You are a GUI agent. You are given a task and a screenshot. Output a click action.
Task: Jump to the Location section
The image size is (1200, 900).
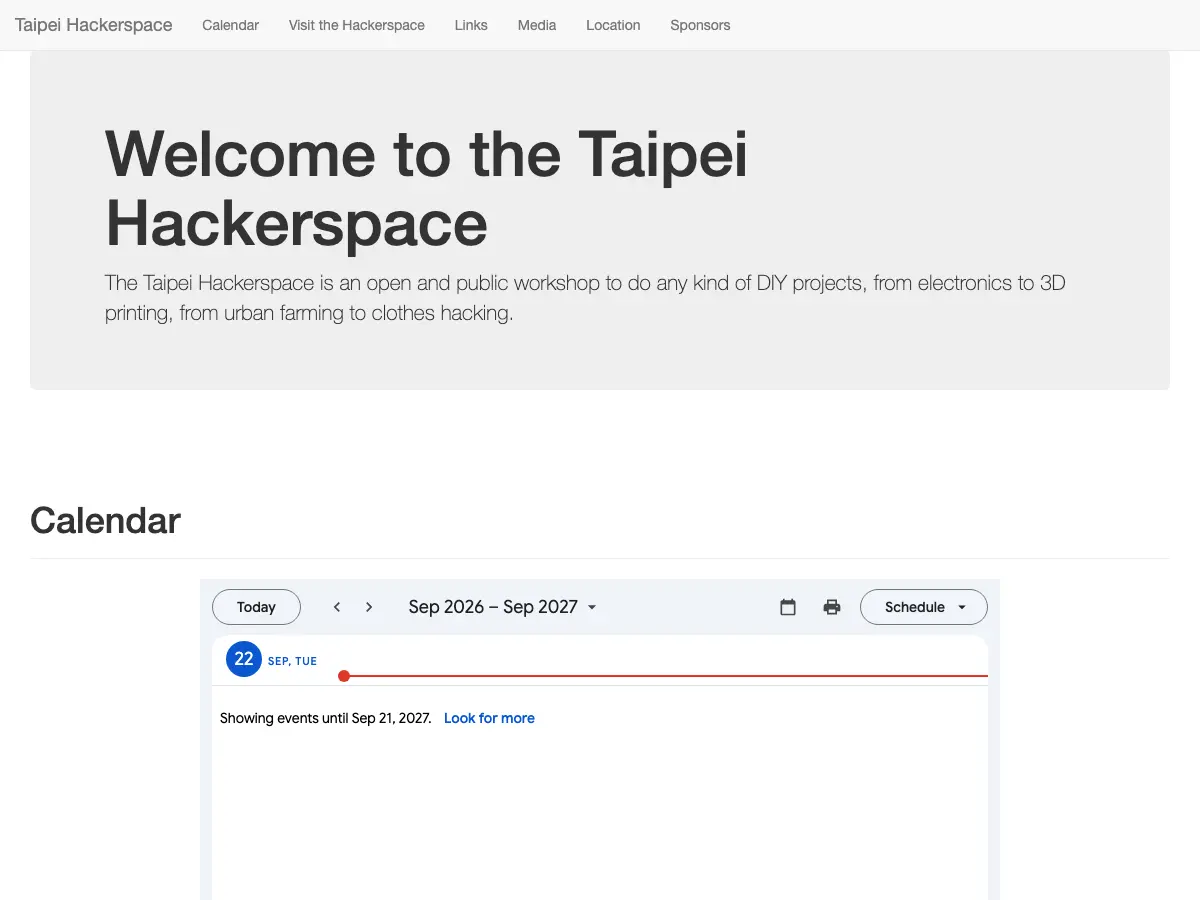[x=613, y=25]
